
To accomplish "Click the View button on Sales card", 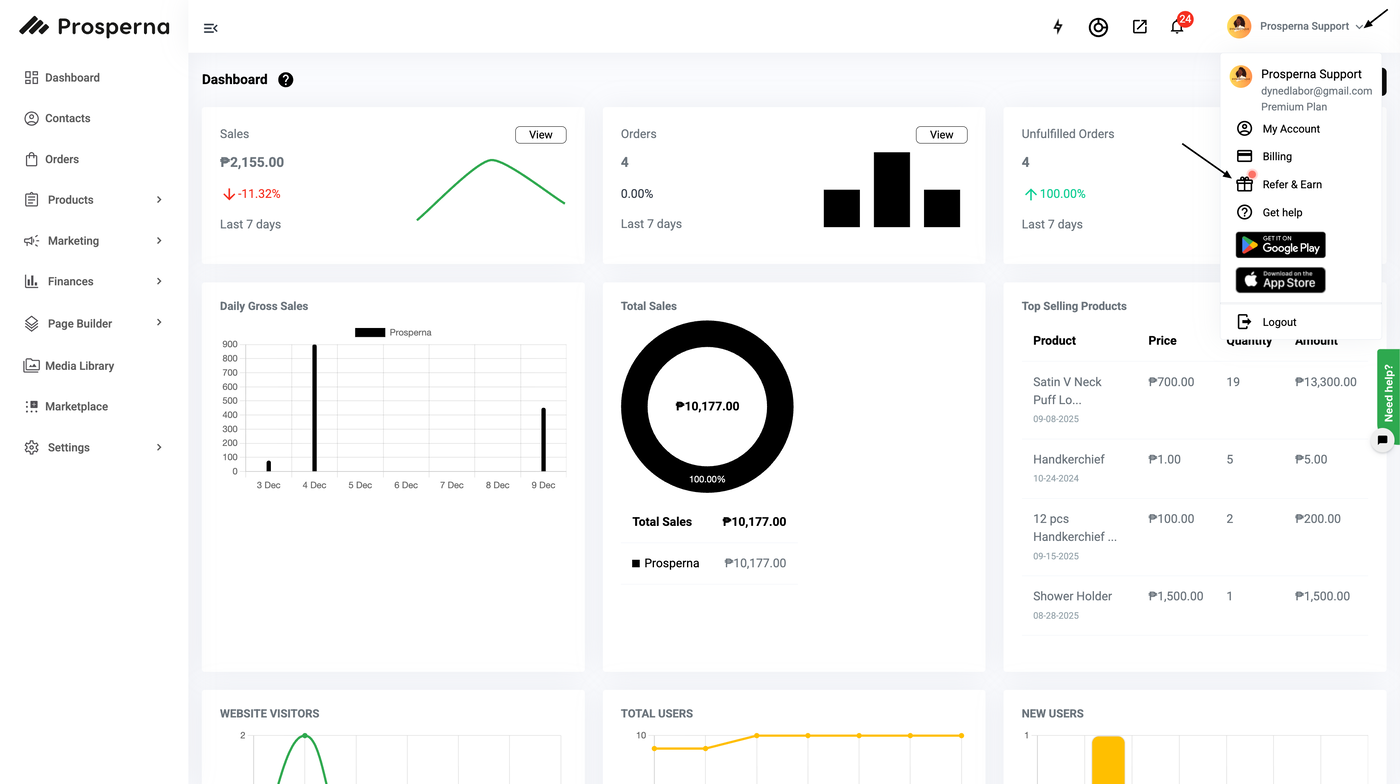I will (x=541, y=135).
